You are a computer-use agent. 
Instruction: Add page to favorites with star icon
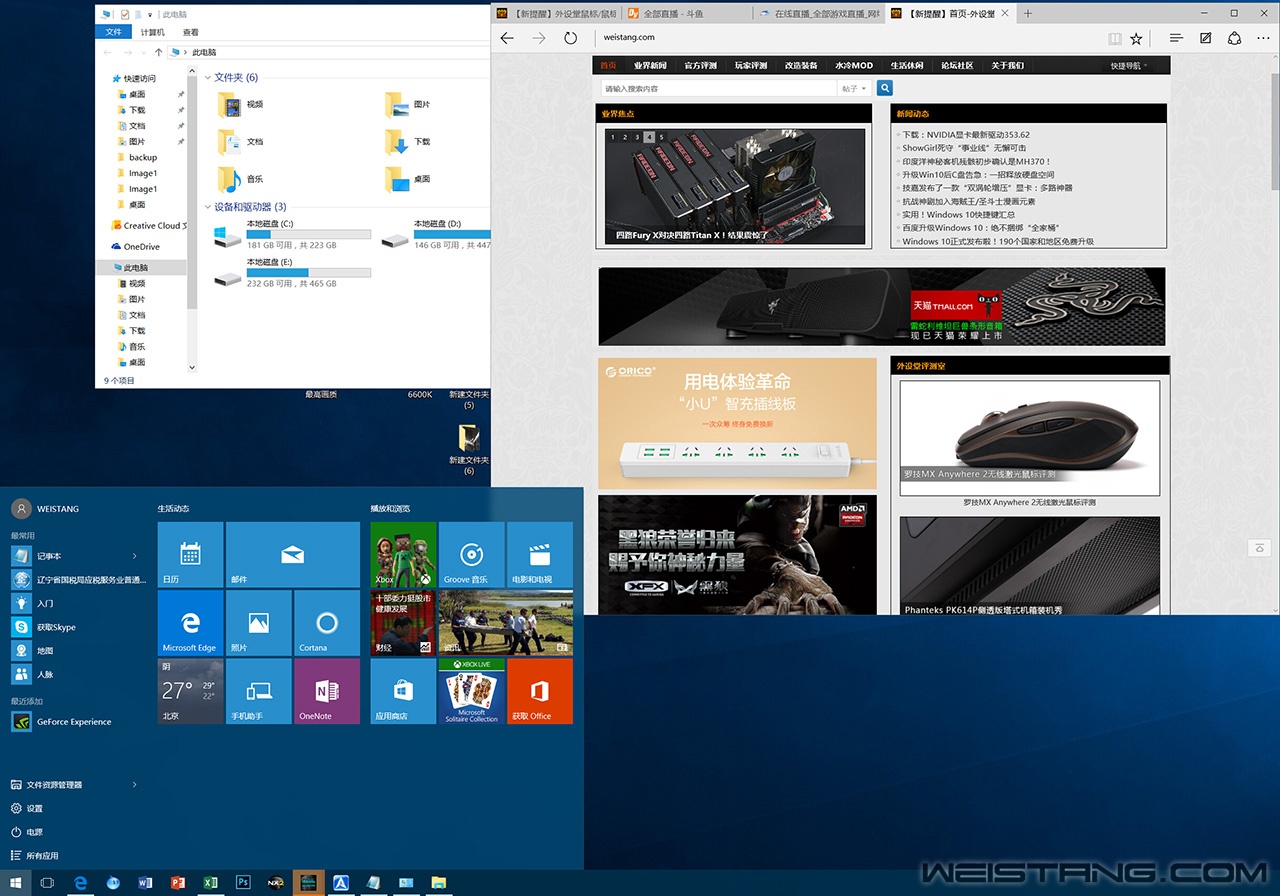point(1136,38)
